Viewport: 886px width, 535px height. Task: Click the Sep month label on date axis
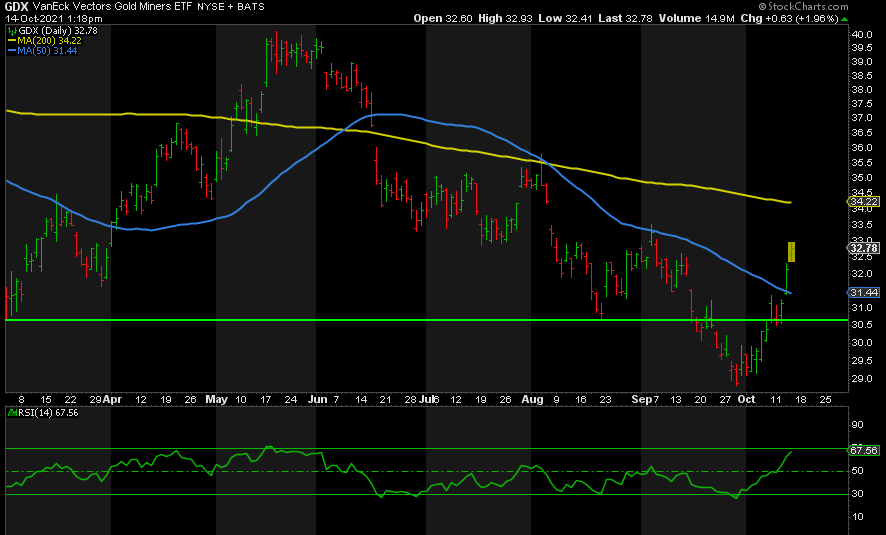(x=641, y=399)
